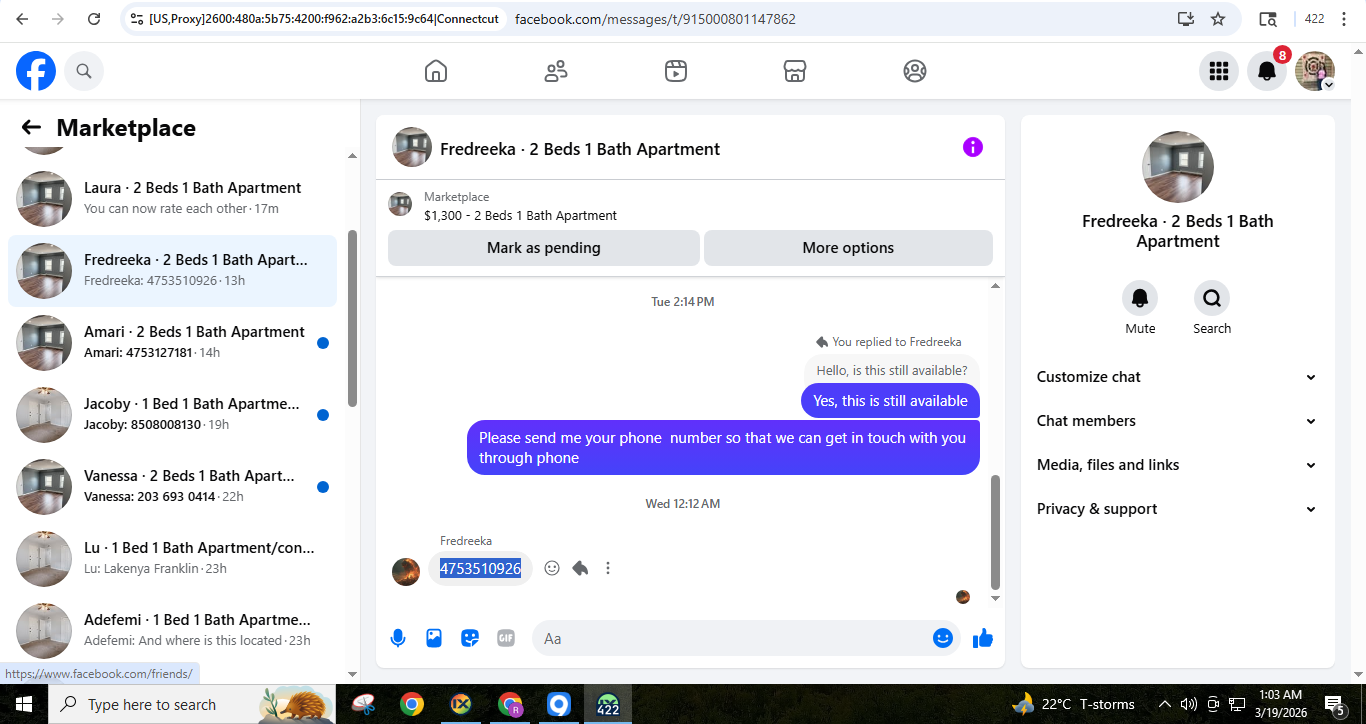Open Google Chrome from the taskbar
This screenshot has width=1366, height=724.
click(411, 704)
